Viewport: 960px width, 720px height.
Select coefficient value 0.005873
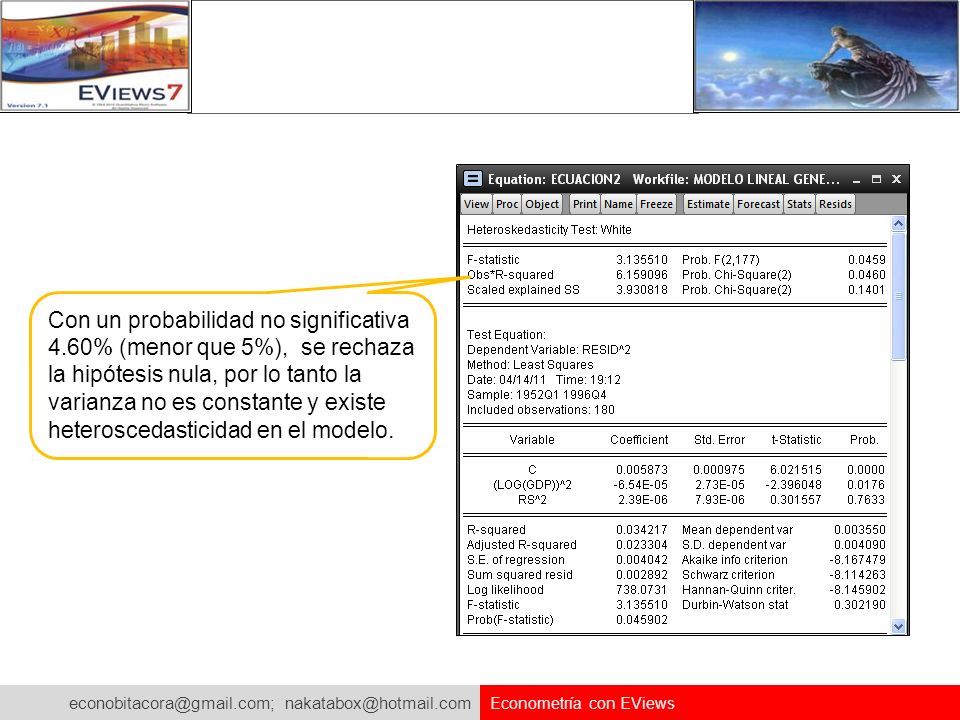pos(642,470)
